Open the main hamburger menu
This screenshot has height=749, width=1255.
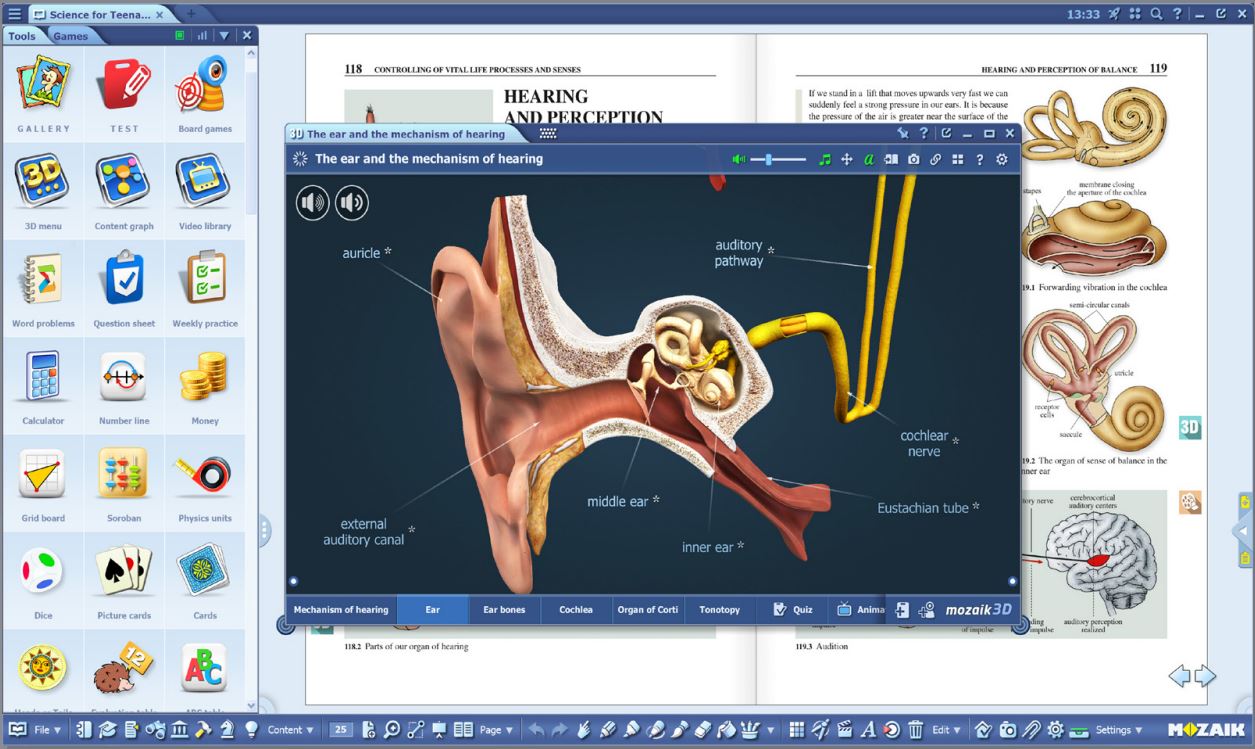coord(14,15)
